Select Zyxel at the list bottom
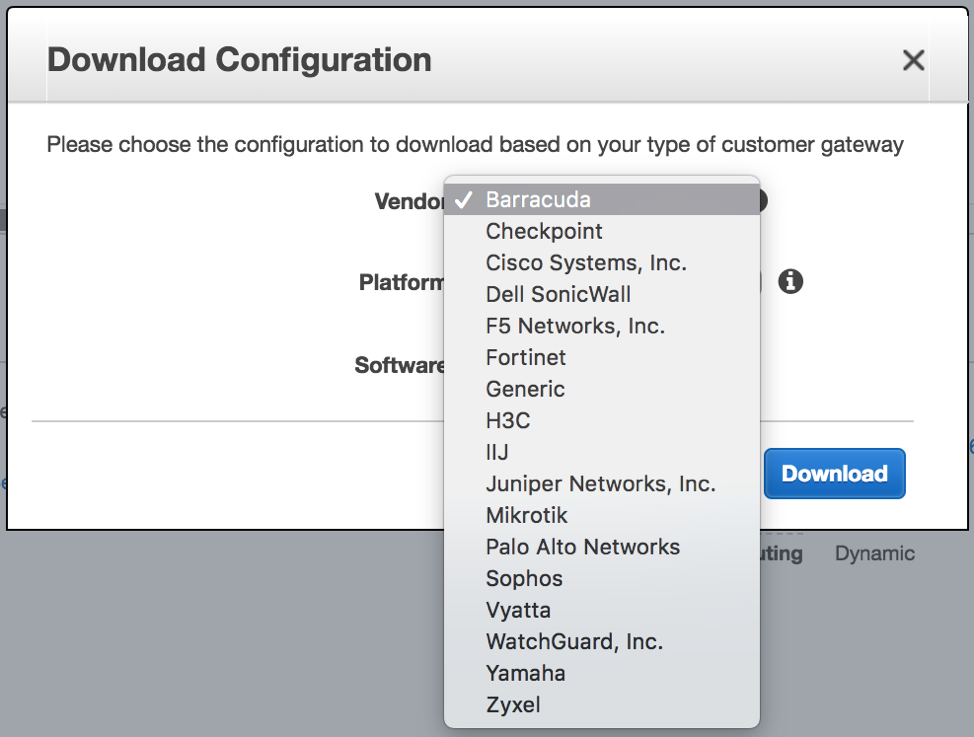The width and height of the screenshot is (974, 737). (513, 705)
